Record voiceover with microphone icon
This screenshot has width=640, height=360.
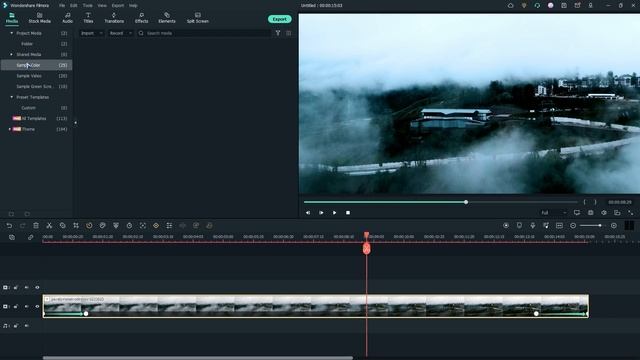point(533,225)
